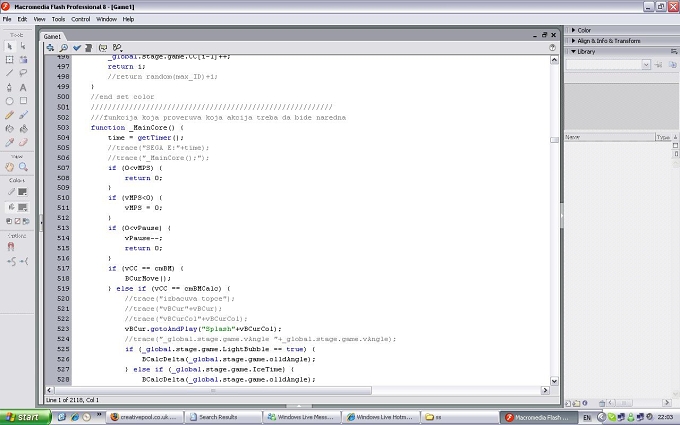Click the Find magnifier icon in script toolbar

(64, 48)
